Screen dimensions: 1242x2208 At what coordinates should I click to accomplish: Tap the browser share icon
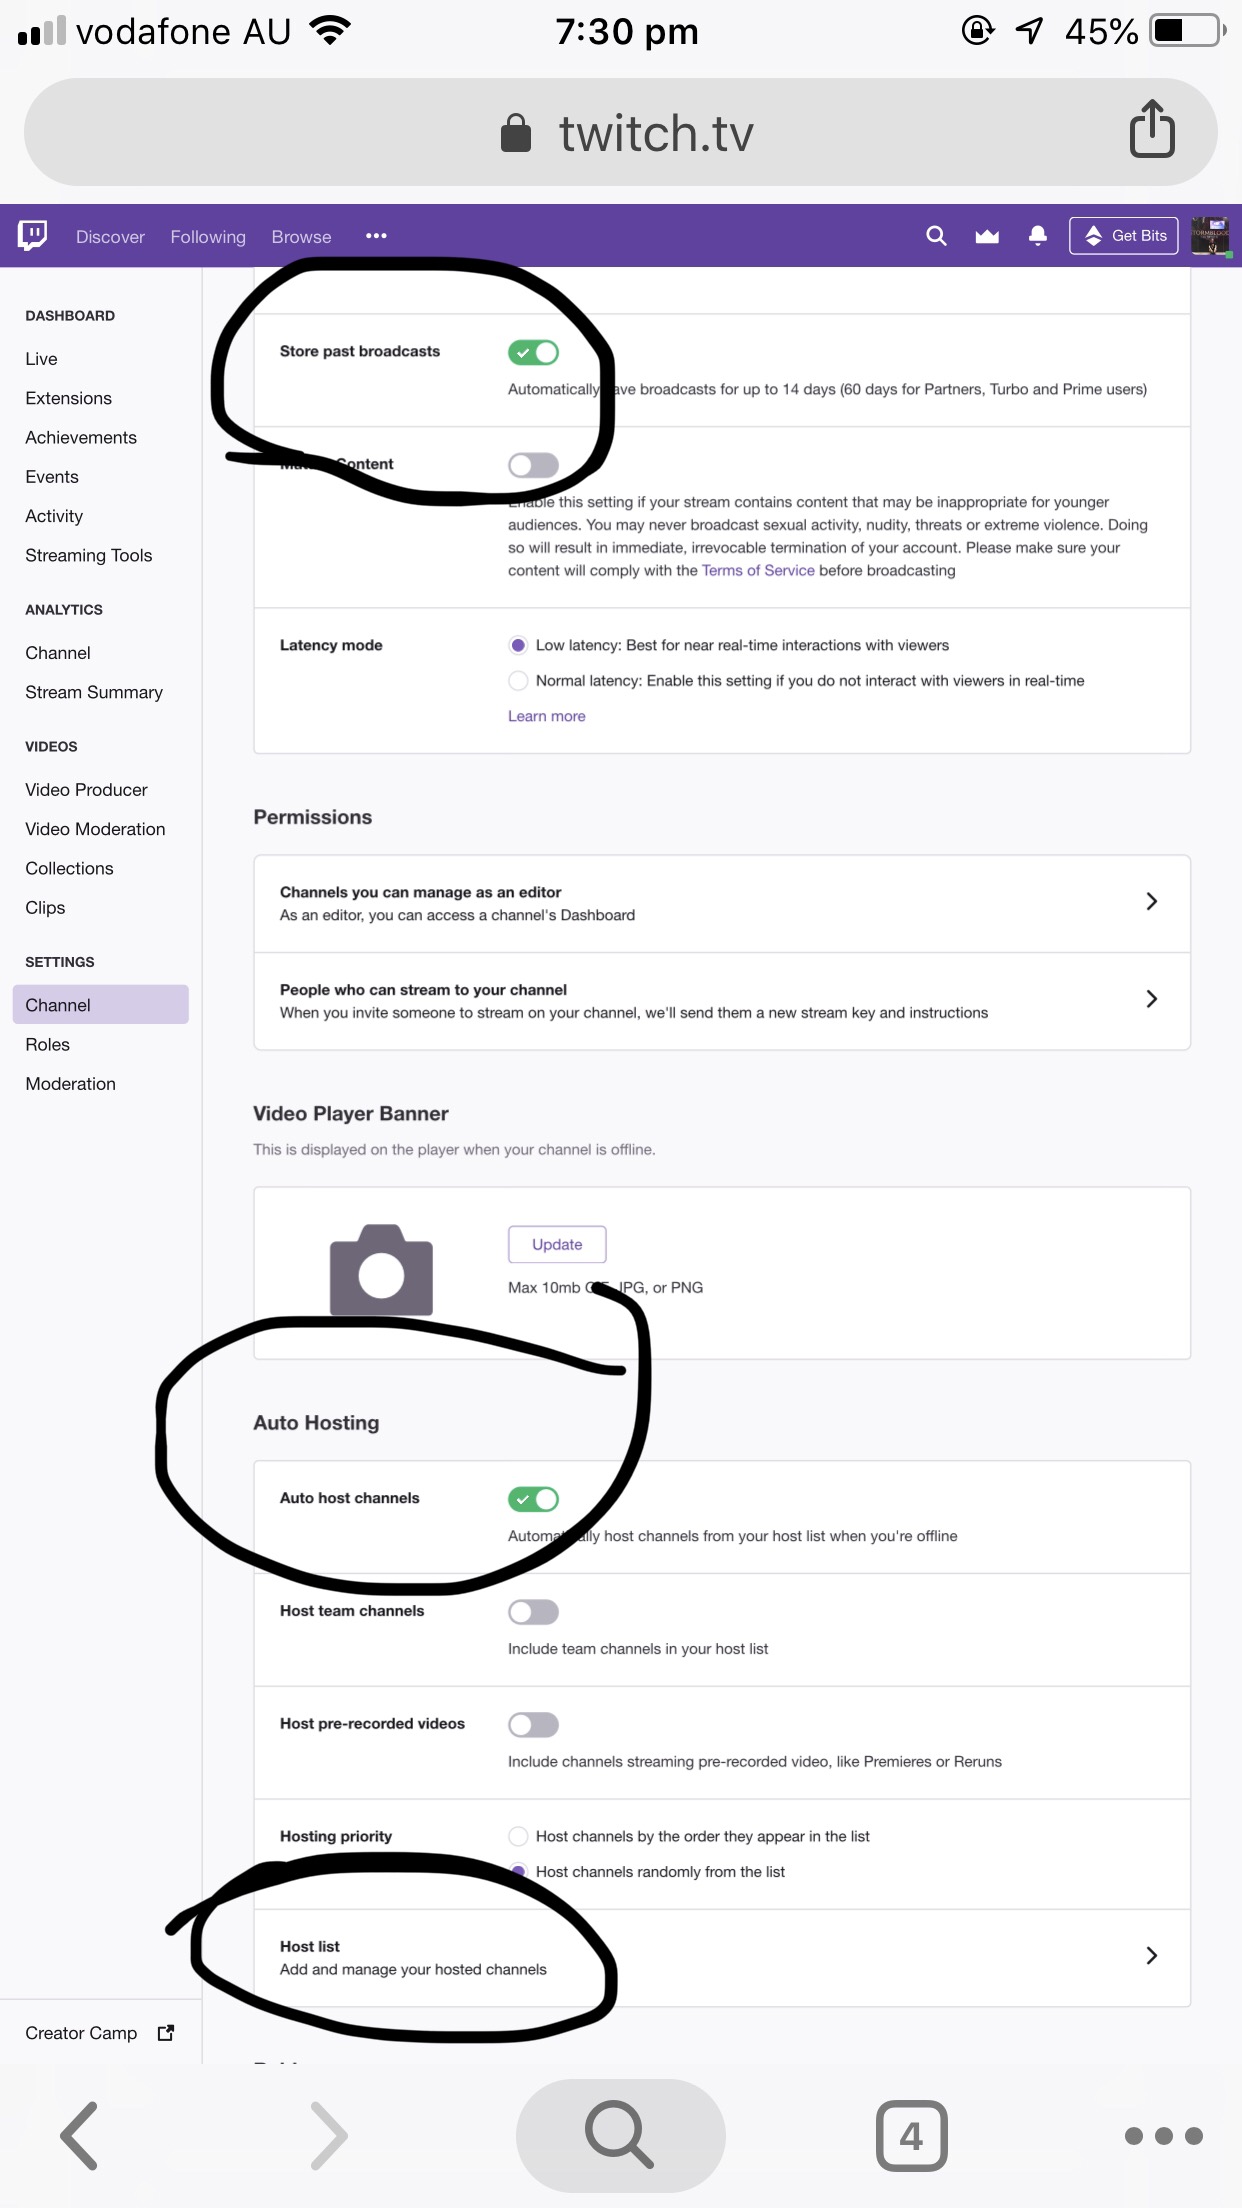[x=1152, y=129]
